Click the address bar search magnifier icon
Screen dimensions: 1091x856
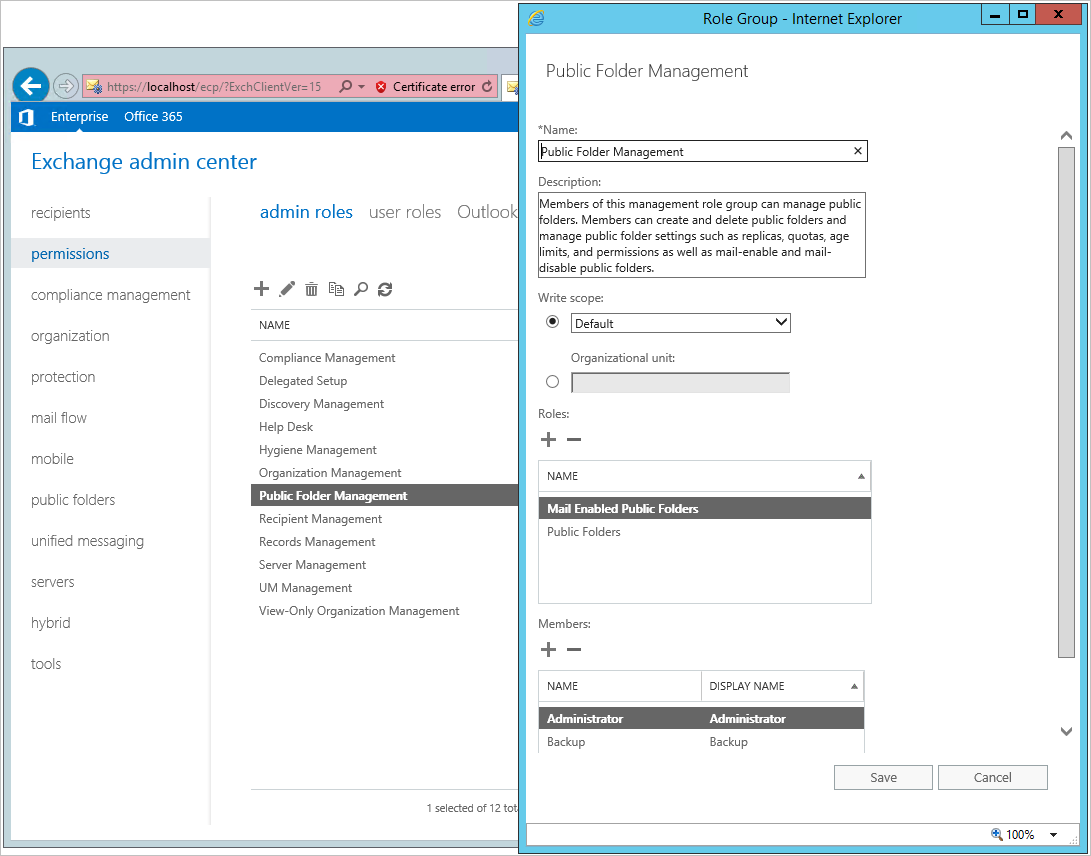pos(345,86)
